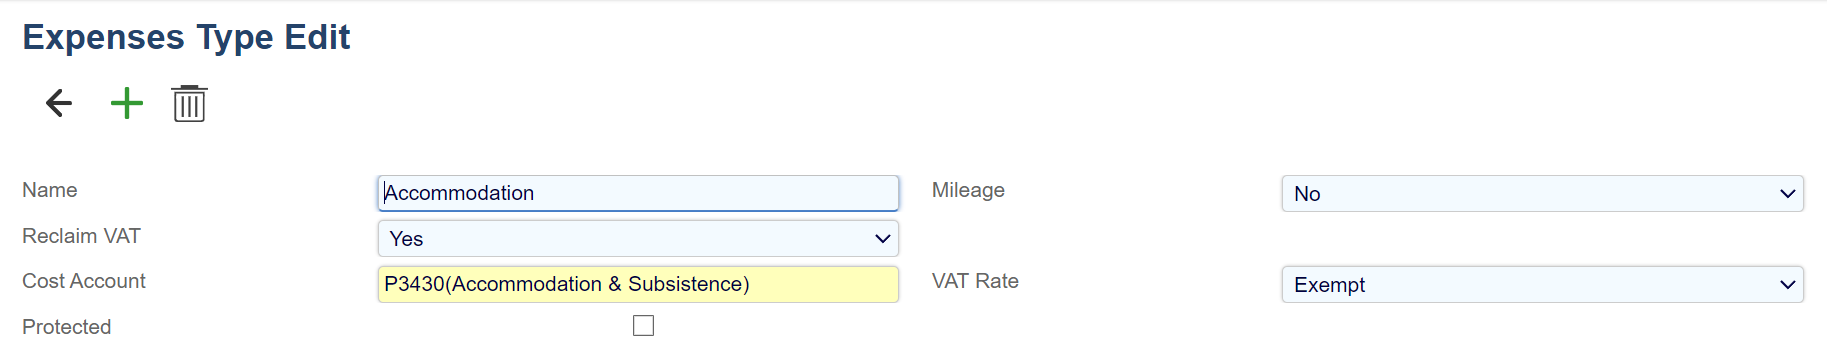Add a new expense type with green plus
This screenshot has height=363, width=1827.
(127, 103)
